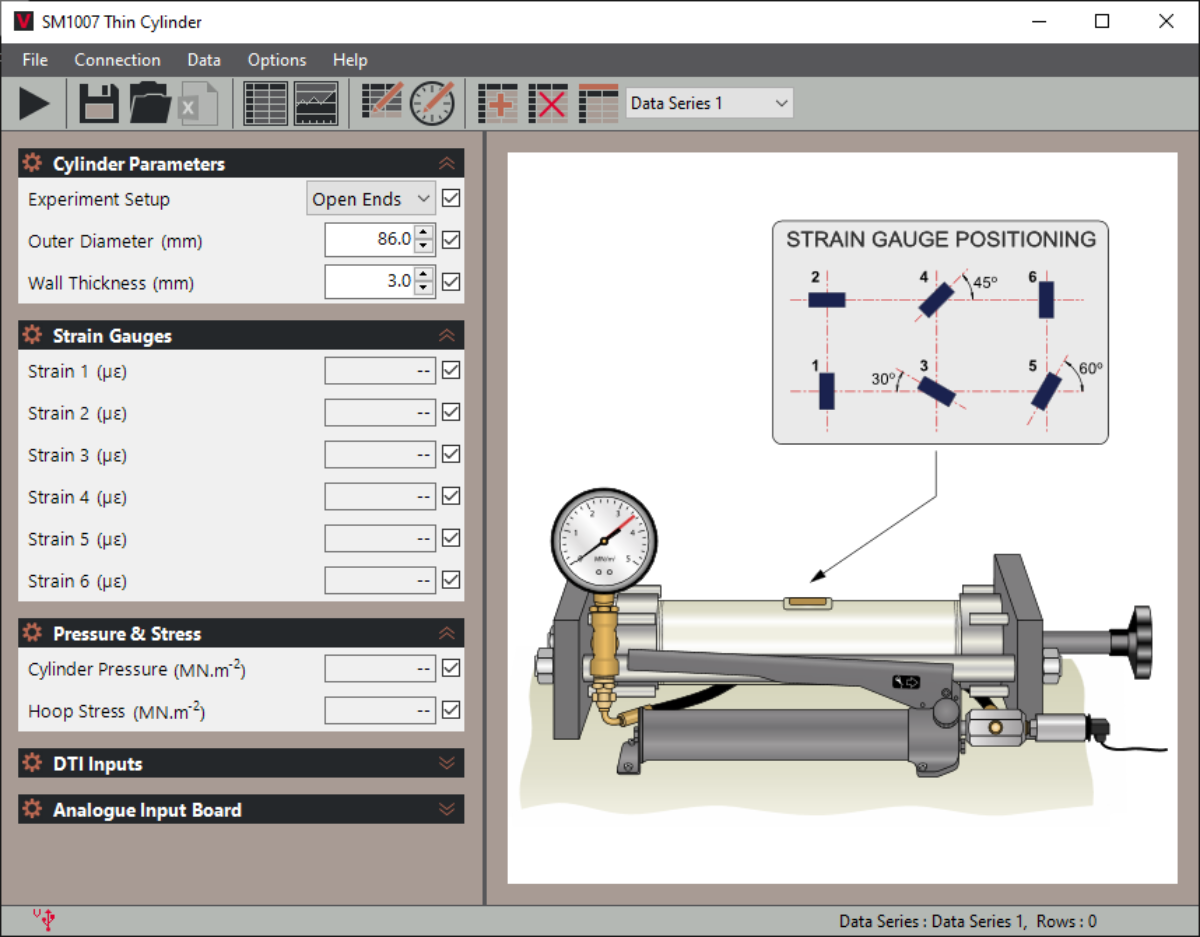Viewport: 1200px width, 937px height.
Task: Export to Excel spreadsheet icon
Action: (198, 103)
